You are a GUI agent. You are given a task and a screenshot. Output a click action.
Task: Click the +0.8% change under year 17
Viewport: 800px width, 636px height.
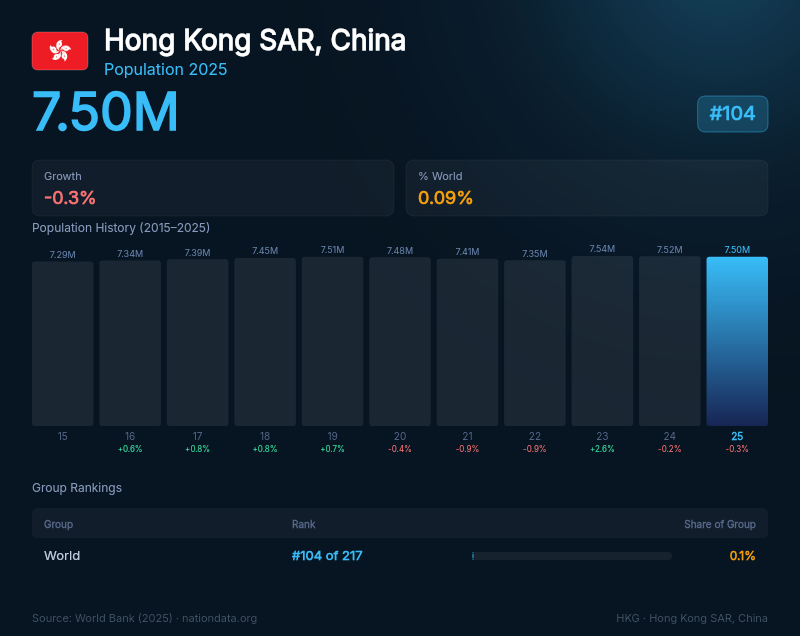(x=197, y=449)
